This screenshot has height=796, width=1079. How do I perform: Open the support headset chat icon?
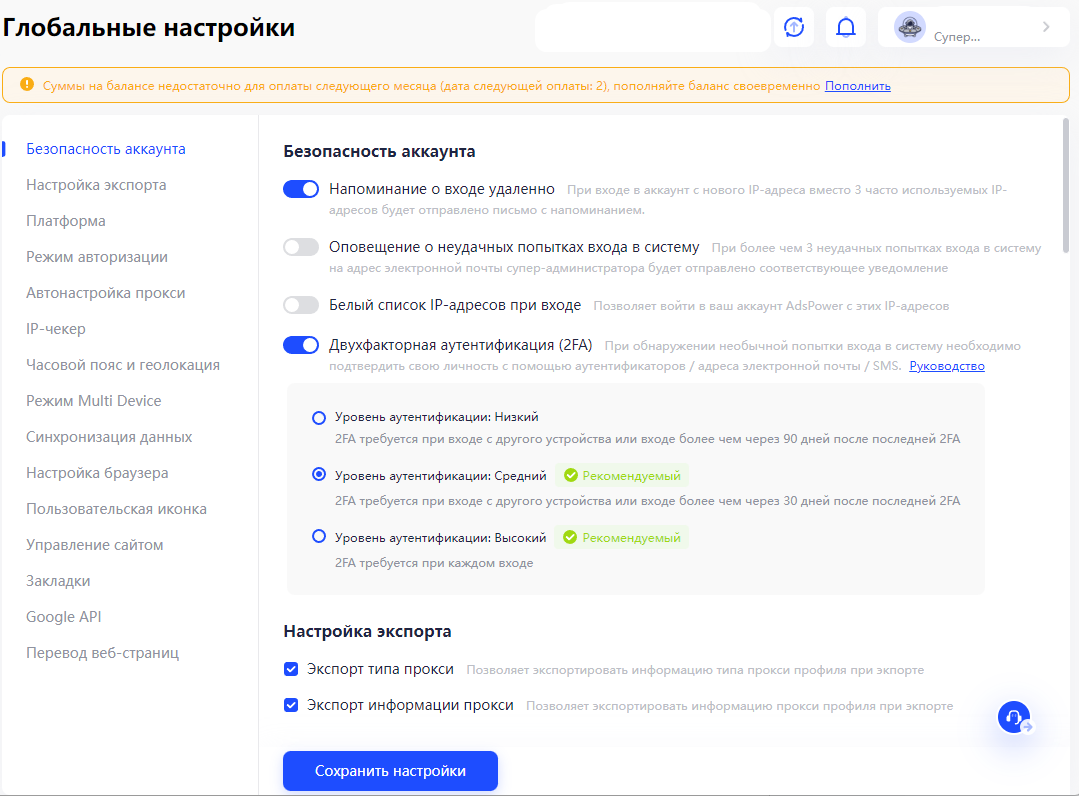pos(1014,718)
